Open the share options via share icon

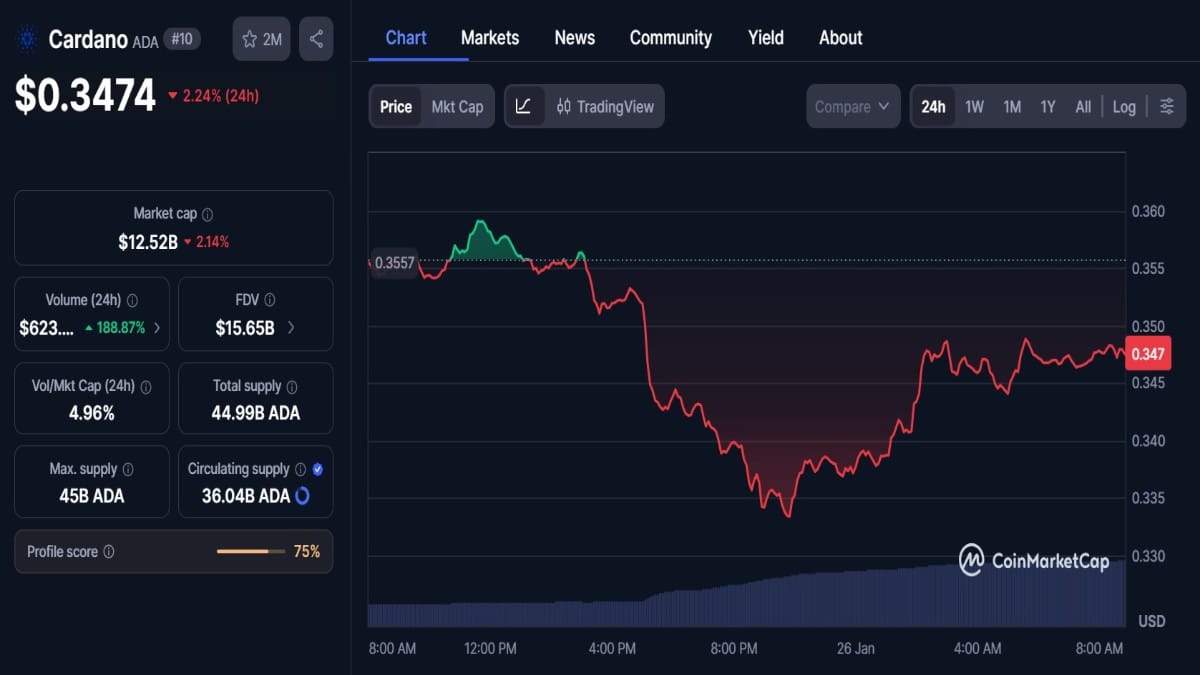pos(316,38)
